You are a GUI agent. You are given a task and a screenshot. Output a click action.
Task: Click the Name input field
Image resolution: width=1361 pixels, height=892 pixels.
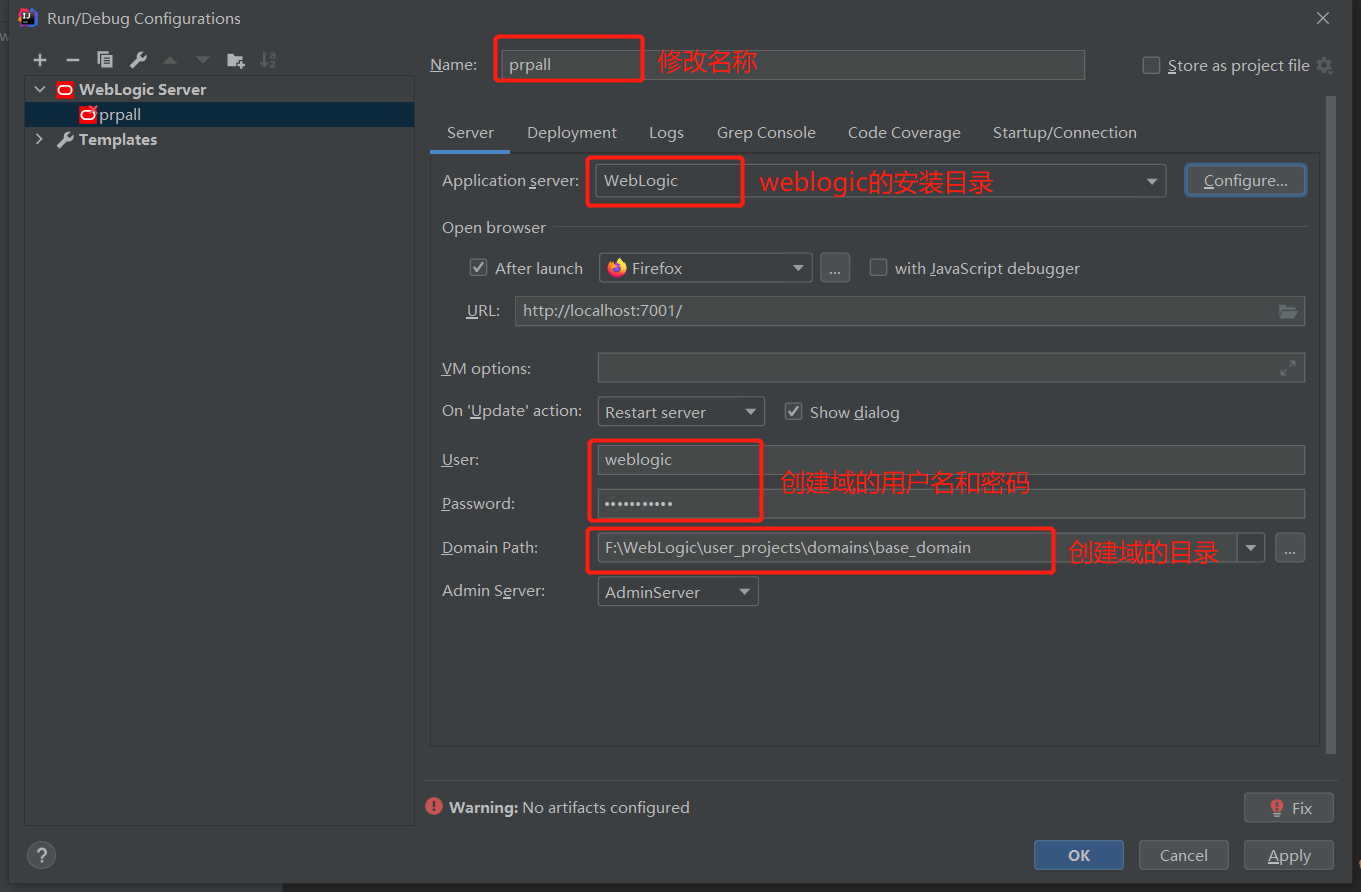click(792, 65)
